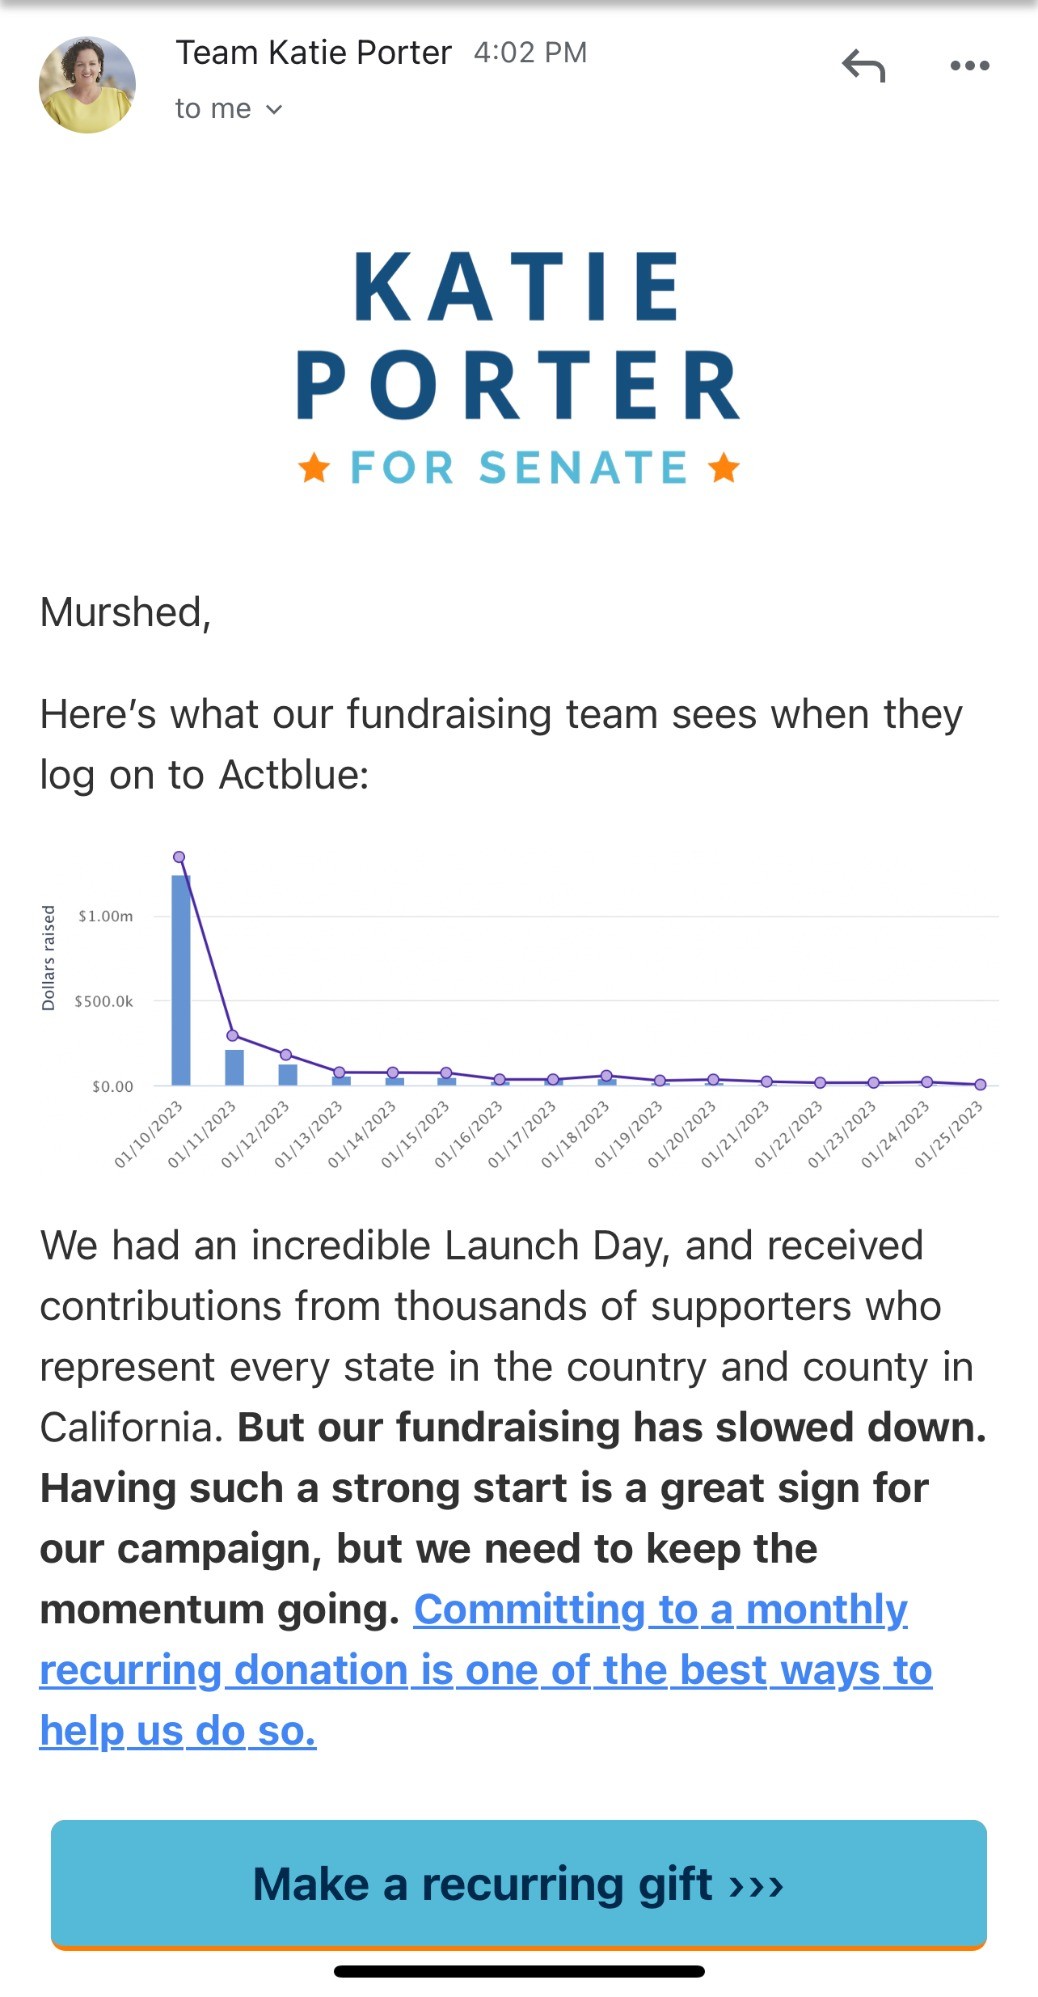Screen dimensions: 1038x1997
Task: Tap the left orange star in logo
Action: click(x=314, y=467)
